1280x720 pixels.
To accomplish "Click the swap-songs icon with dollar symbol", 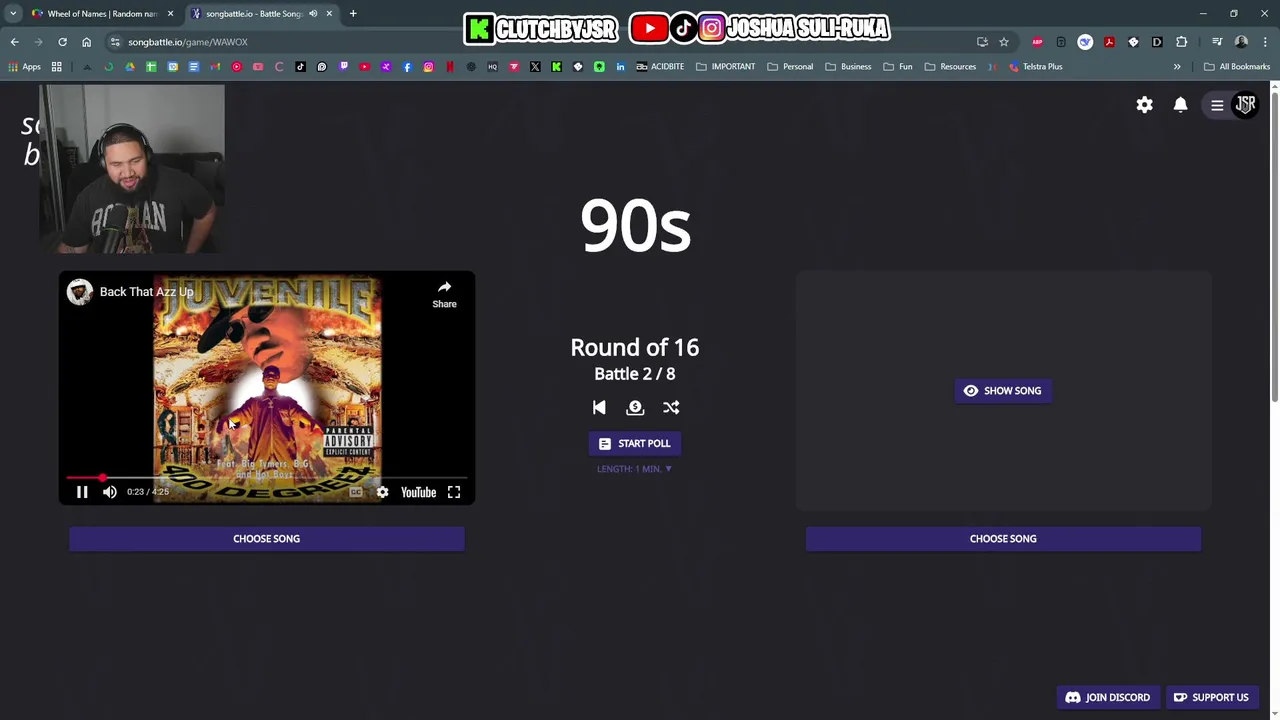I will coord(635,407).
